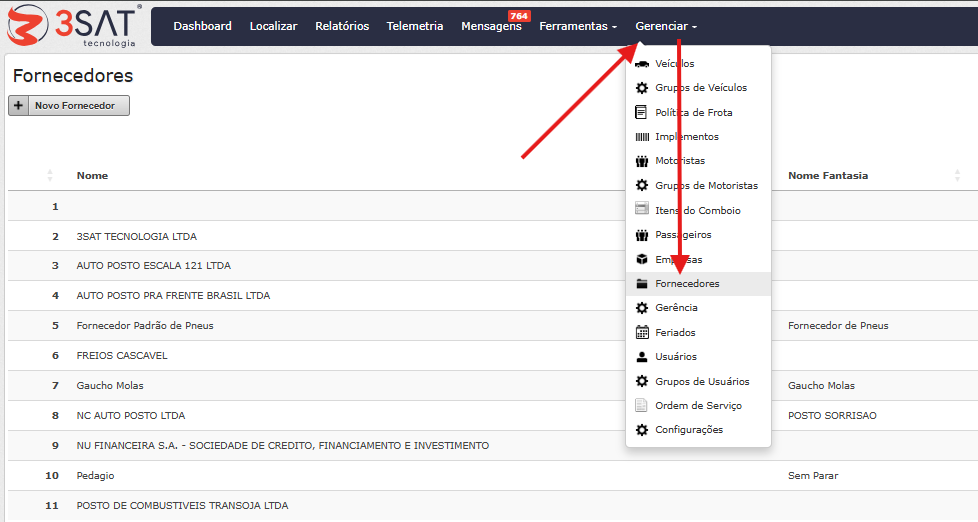Go to Localizar in navigation bar
The height and width of the screenshot is (522, 978).
(x=273, y=26)
